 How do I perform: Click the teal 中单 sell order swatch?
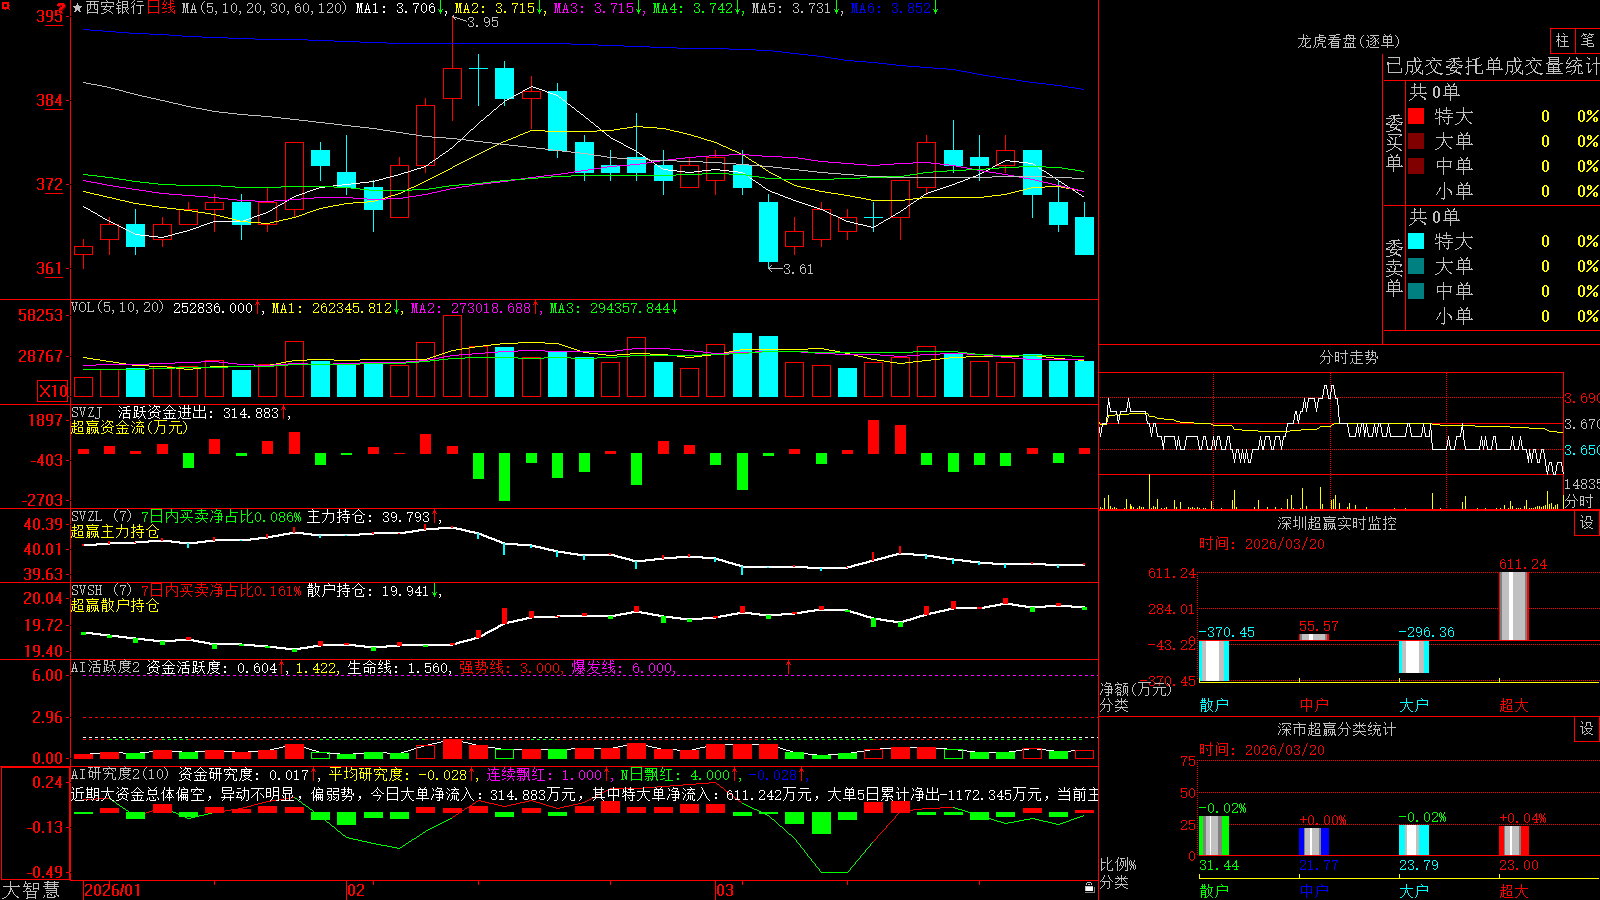pos(1416,291)
